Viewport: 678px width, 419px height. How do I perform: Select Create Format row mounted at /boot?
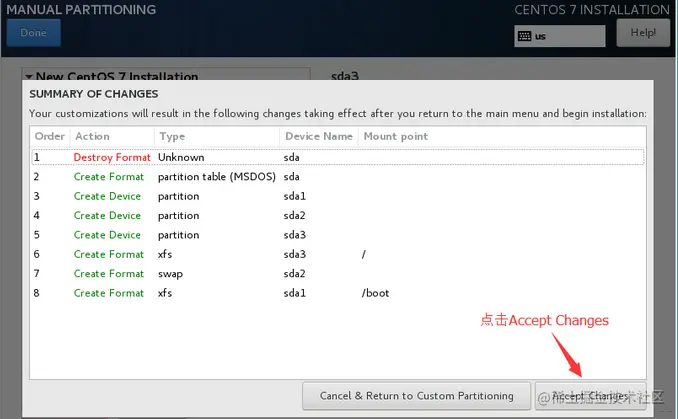pyautogui.click(x=338, y=293)
